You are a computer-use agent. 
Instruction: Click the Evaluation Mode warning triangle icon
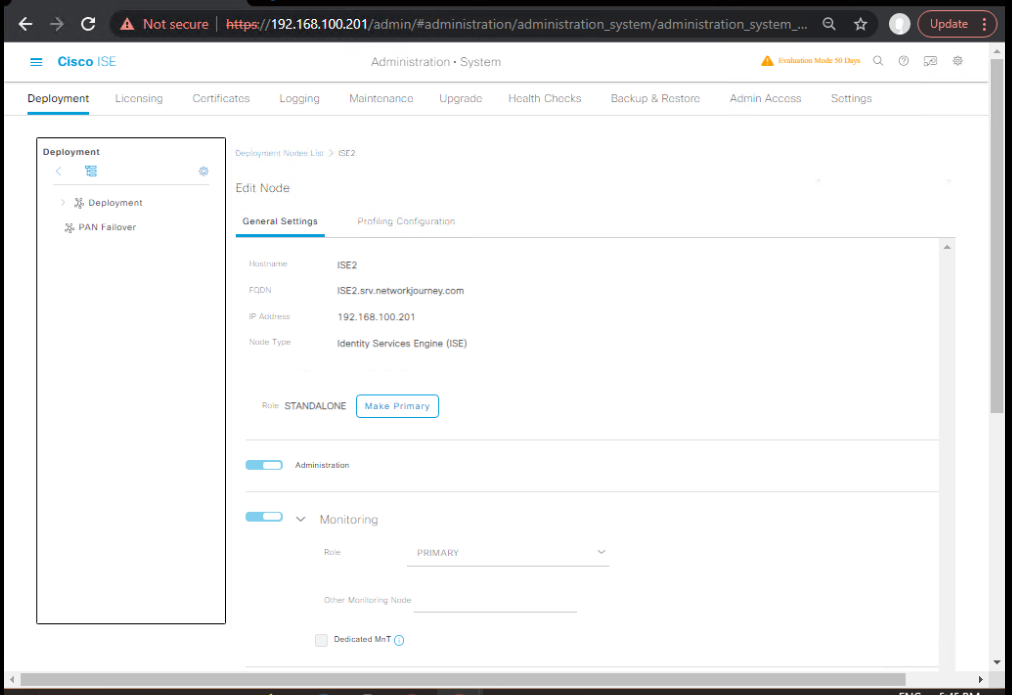click(x=767, y=61)
